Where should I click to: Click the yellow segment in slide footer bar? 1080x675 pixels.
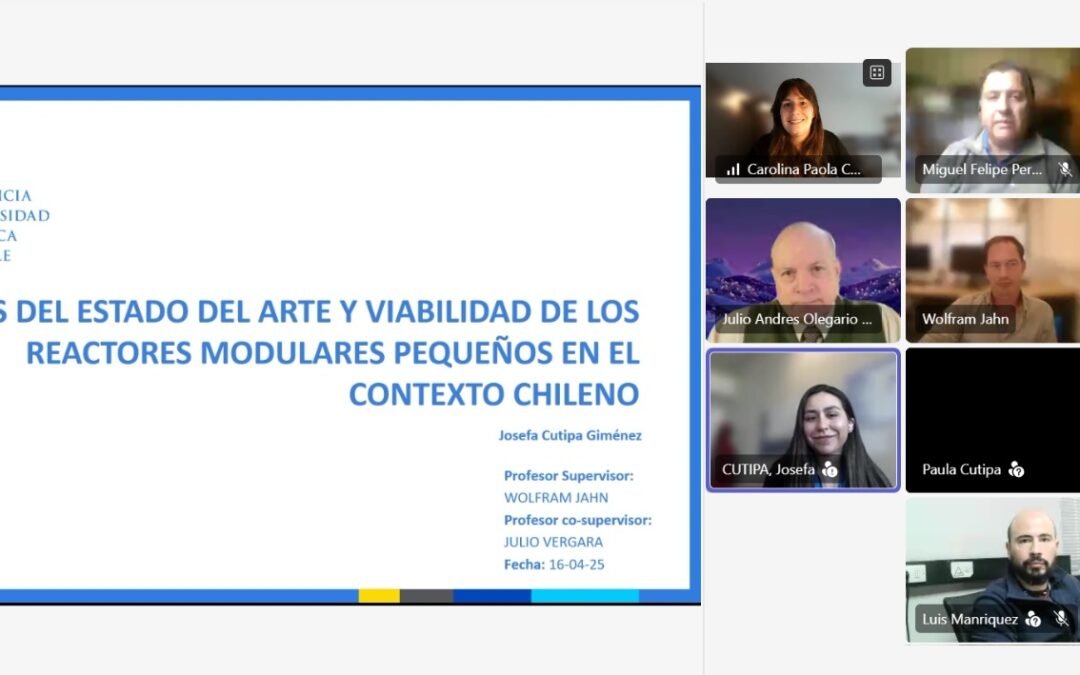[x=379, y=596]
